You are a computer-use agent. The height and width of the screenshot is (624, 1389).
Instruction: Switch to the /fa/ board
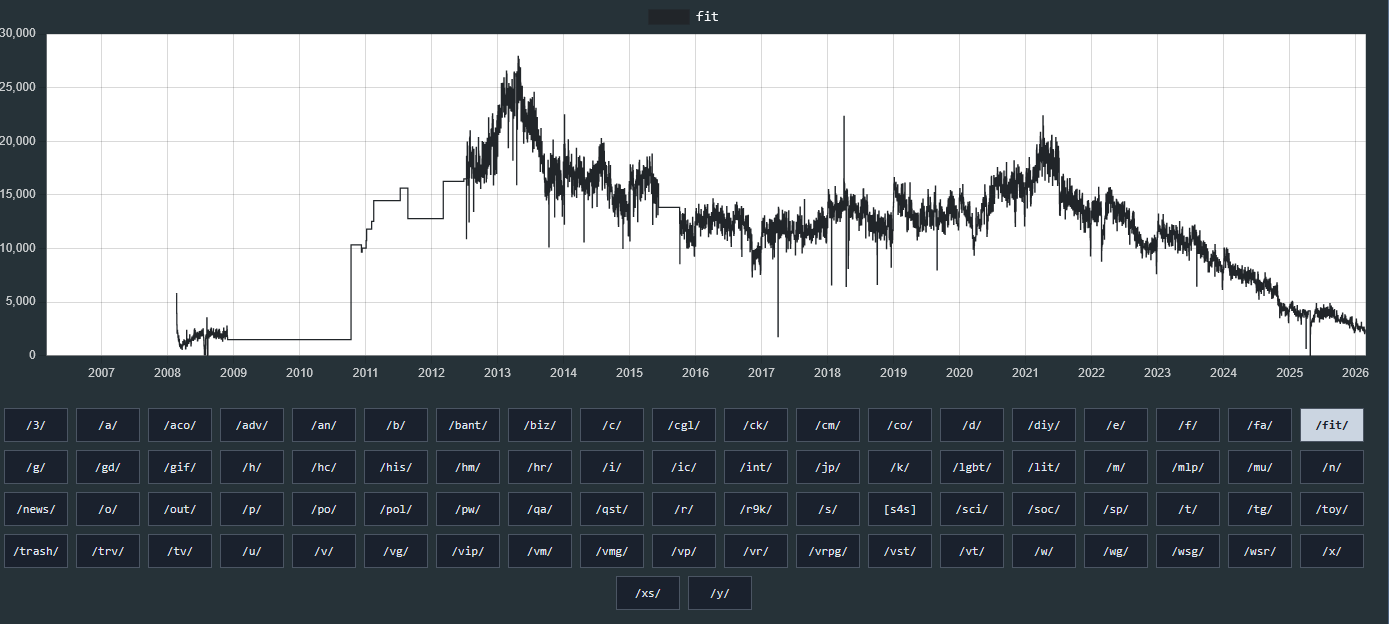coord(1260,425)
